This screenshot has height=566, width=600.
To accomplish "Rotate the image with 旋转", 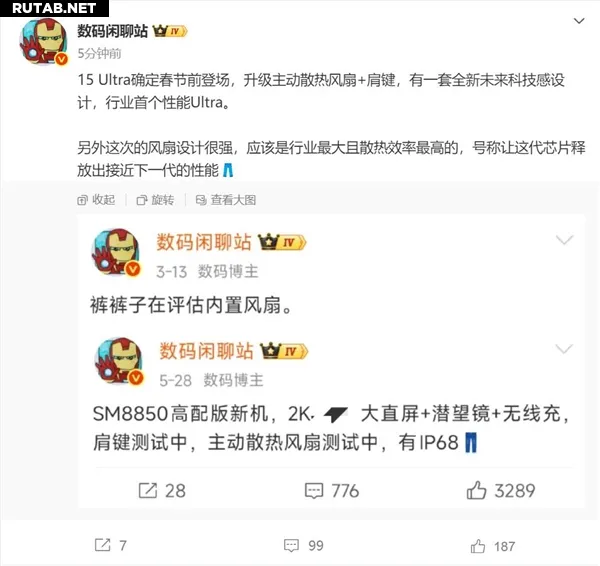I will pyautogui.click(x=155, y=200).
